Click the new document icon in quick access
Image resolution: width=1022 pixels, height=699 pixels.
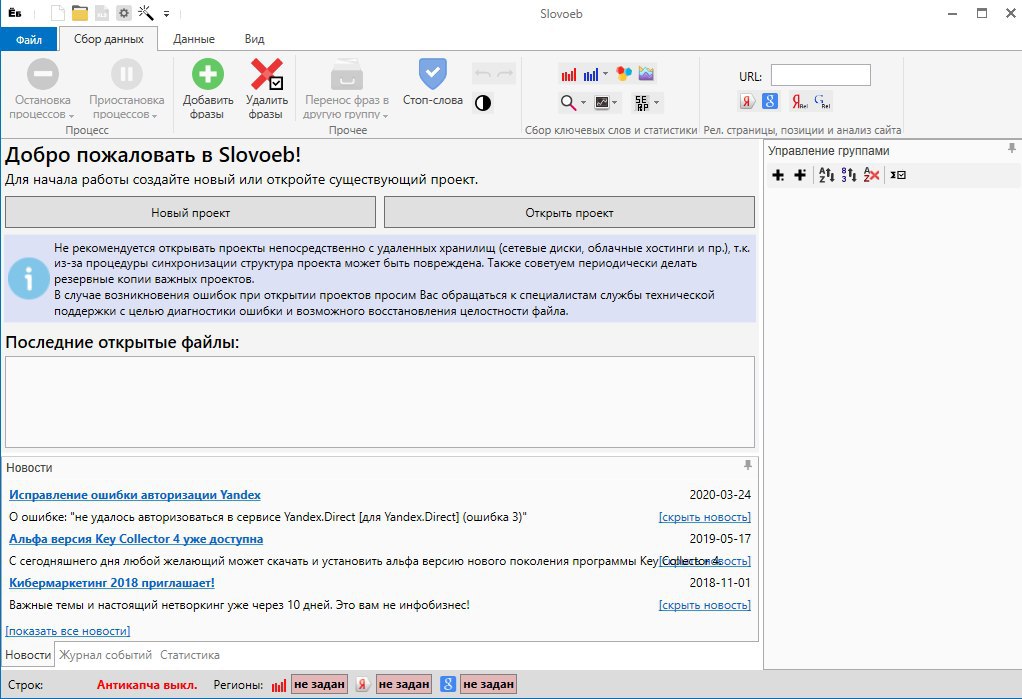[x=58, y=13]
